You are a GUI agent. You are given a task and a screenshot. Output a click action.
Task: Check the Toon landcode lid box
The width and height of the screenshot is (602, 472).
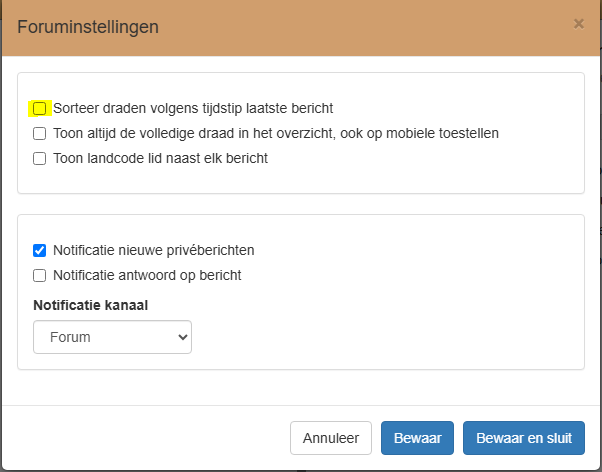coord(40,159)
